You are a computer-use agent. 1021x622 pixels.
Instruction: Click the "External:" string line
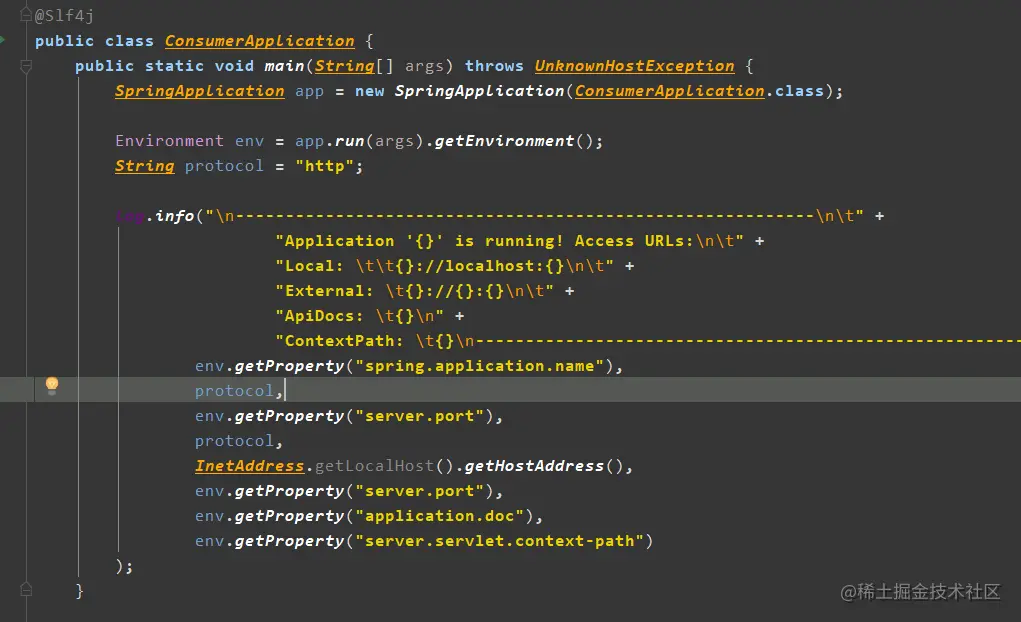point(414,291)
